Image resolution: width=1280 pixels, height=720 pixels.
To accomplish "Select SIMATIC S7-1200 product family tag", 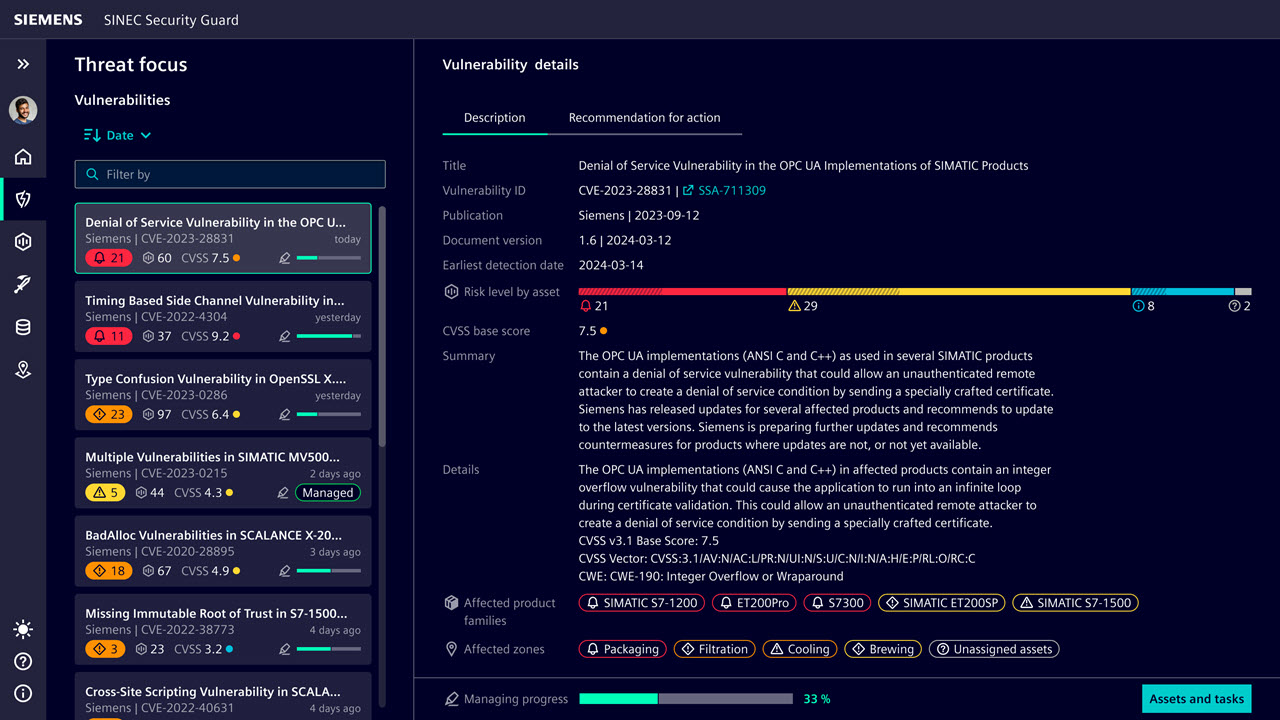I will click(642, 603).
